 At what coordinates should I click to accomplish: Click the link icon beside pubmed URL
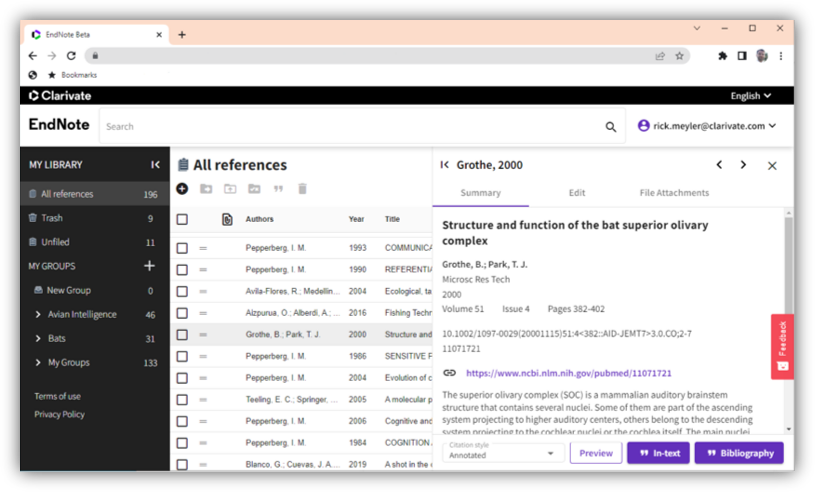tap(450, 373)
